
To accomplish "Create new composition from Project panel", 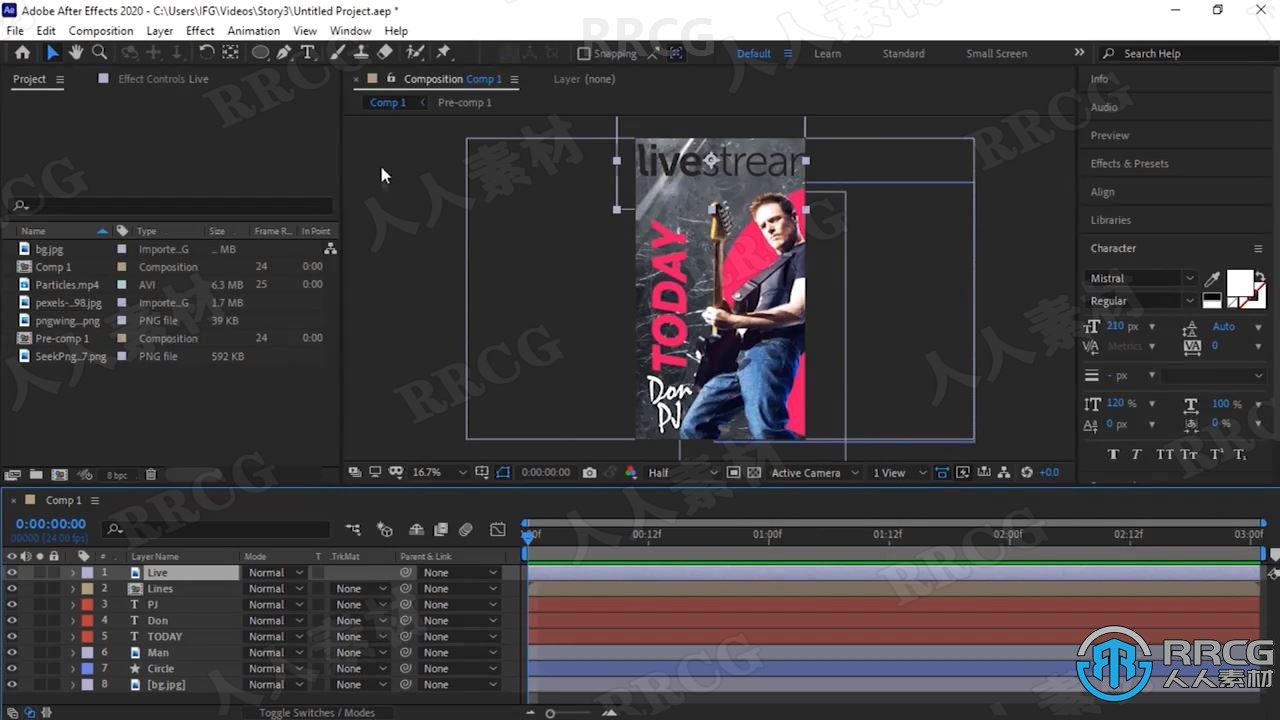I will [60, 475].
